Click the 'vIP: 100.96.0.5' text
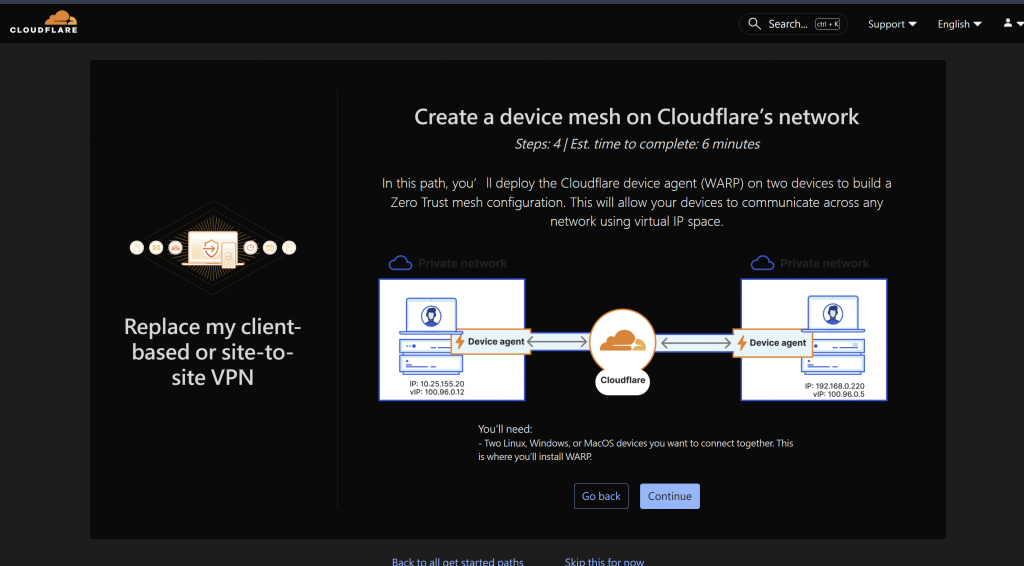The height and width of the screenshot is (566, 1024). tap(839, 394)
